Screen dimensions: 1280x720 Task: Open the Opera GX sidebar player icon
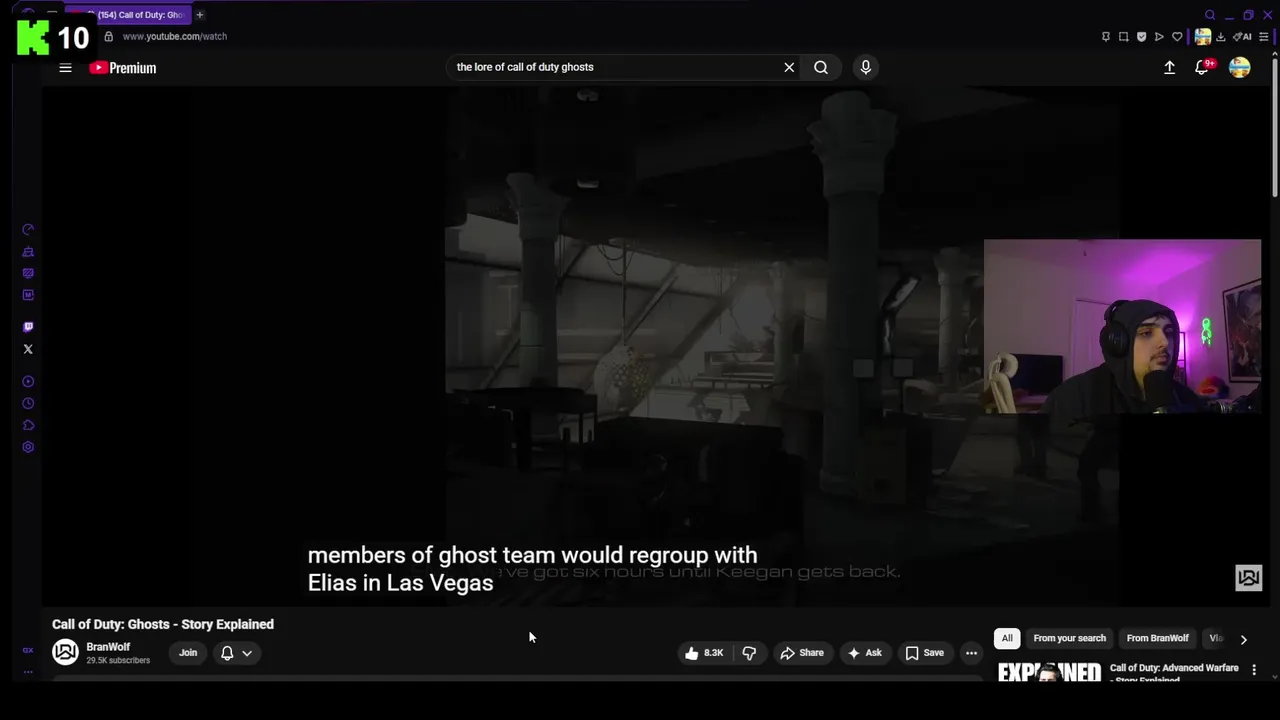coord(28,381)
